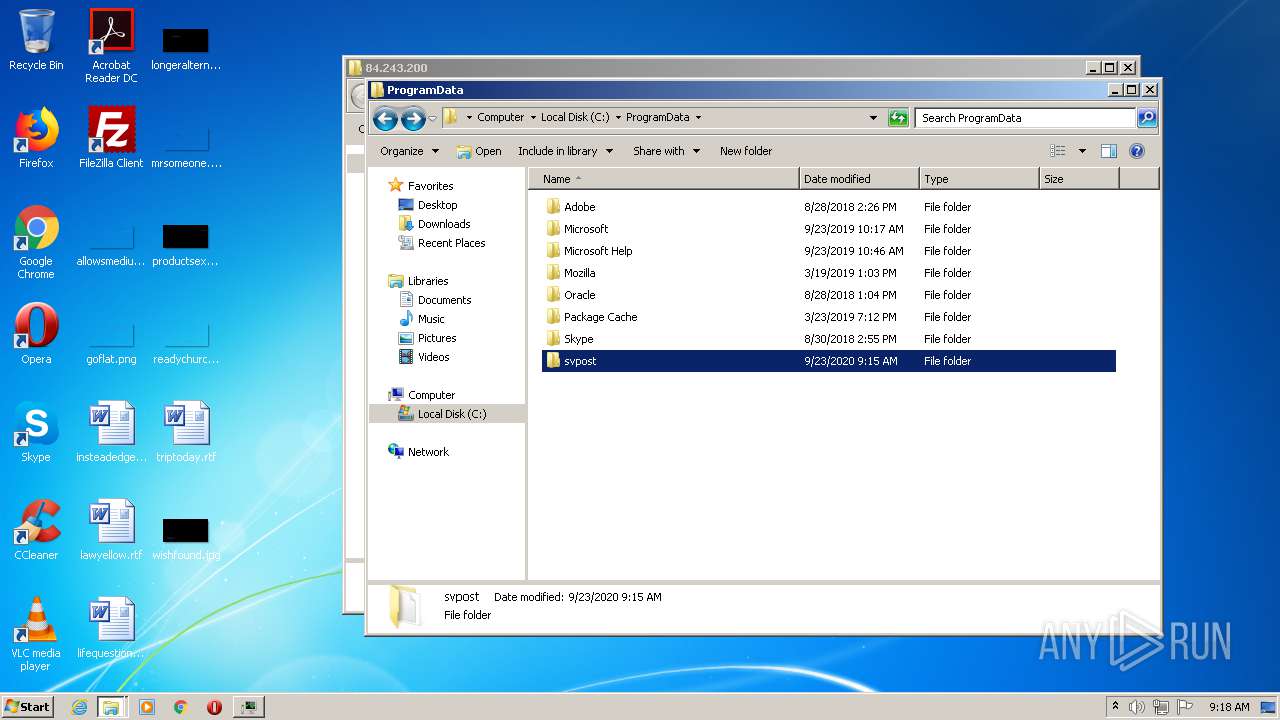Select the lawyellow.rtf desktop file

pyautogui.click(x=111, y=530)
